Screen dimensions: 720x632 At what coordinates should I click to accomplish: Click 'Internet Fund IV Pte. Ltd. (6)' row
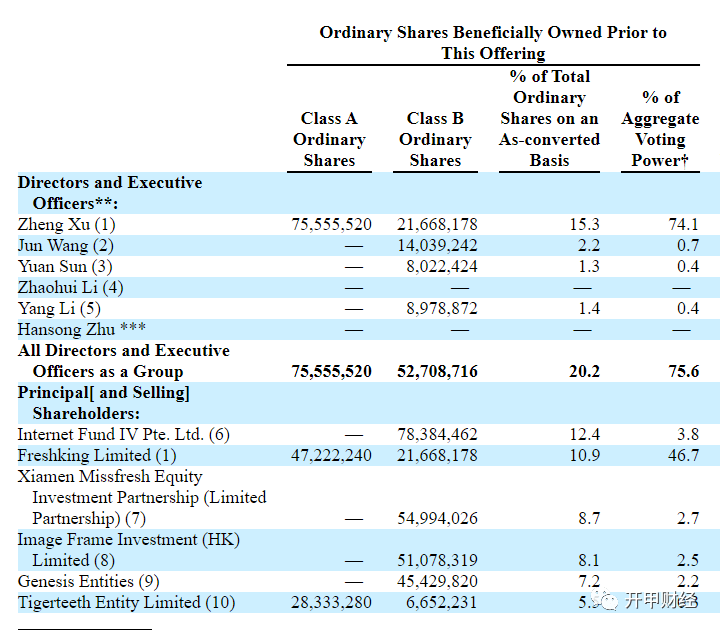point(124,434)
